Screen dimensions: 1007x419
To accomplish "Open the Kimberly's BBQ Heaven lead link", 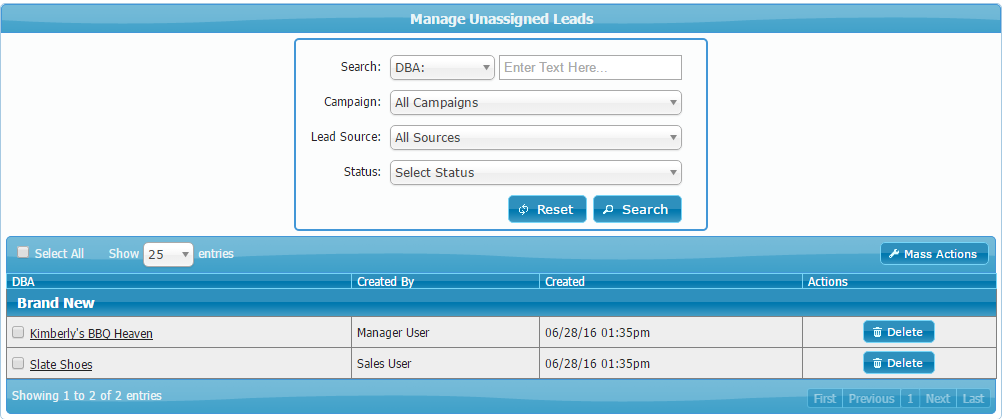I will click(x=91, y=333).
